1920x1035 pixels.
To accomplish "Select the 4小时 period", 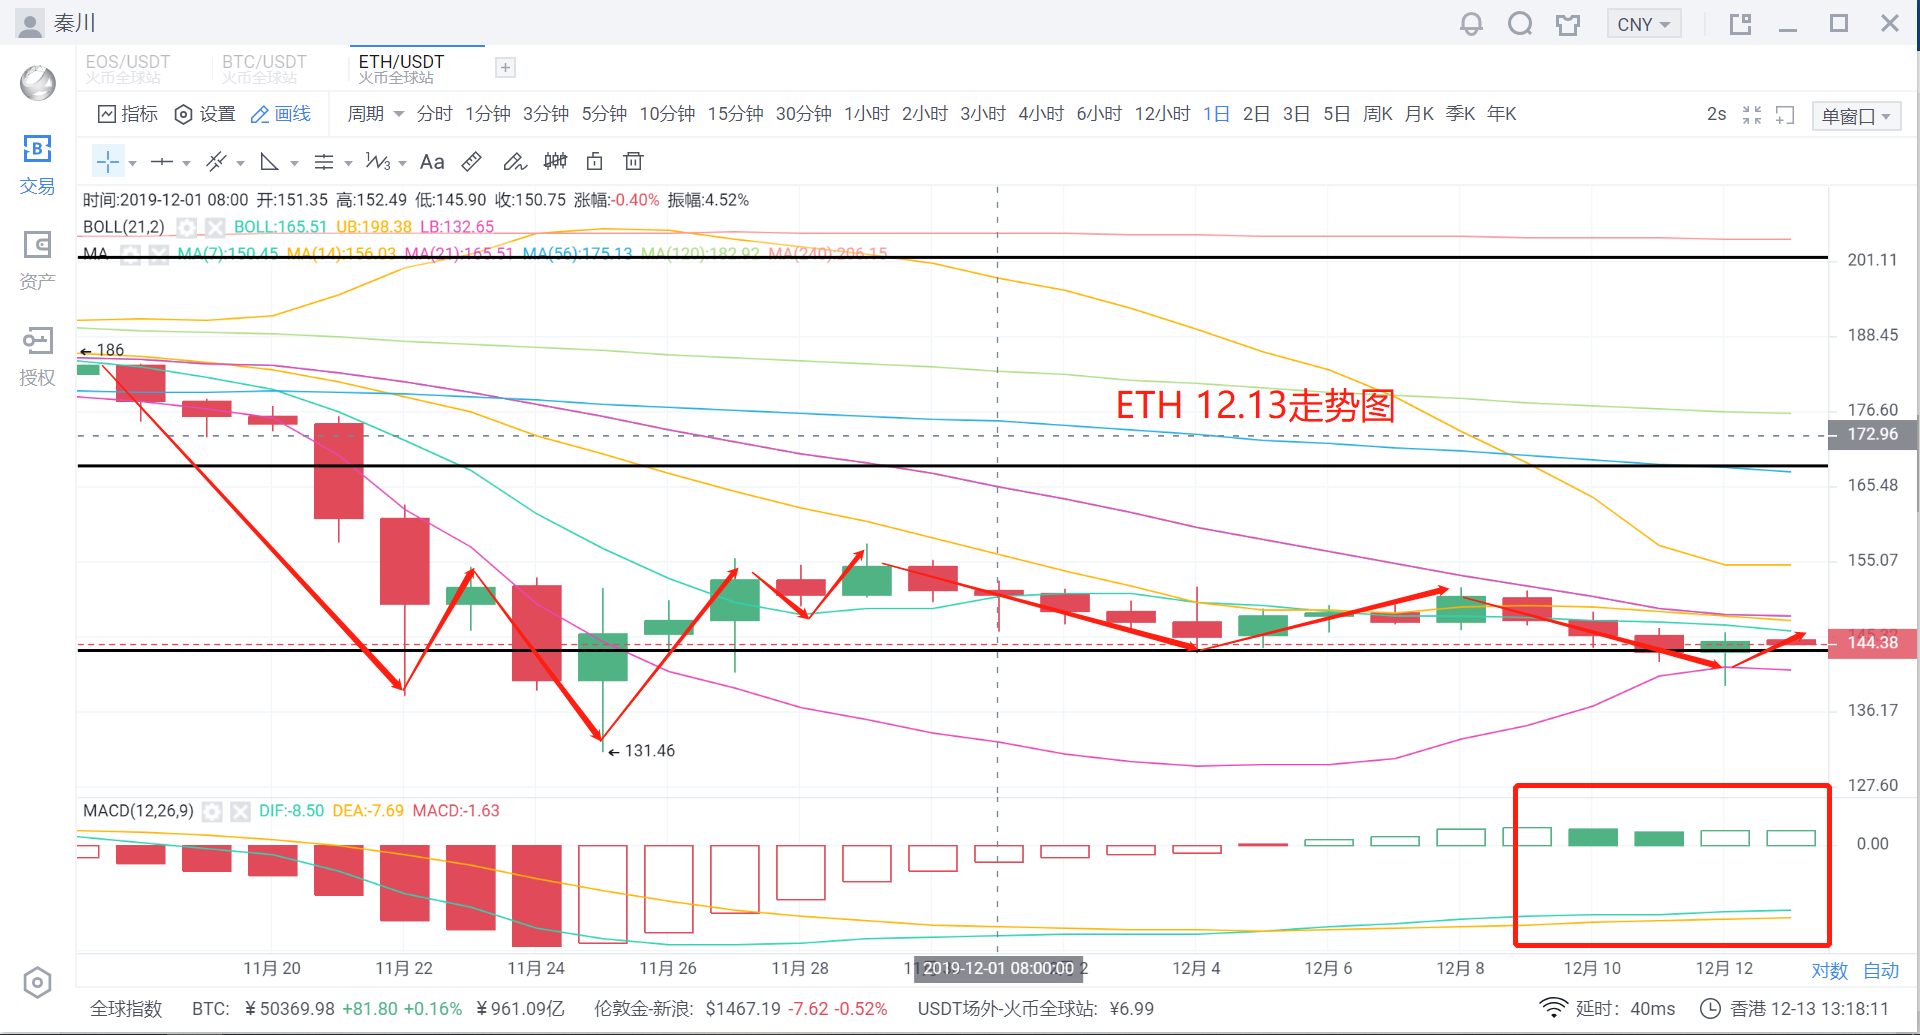I will coord(1040,114).
